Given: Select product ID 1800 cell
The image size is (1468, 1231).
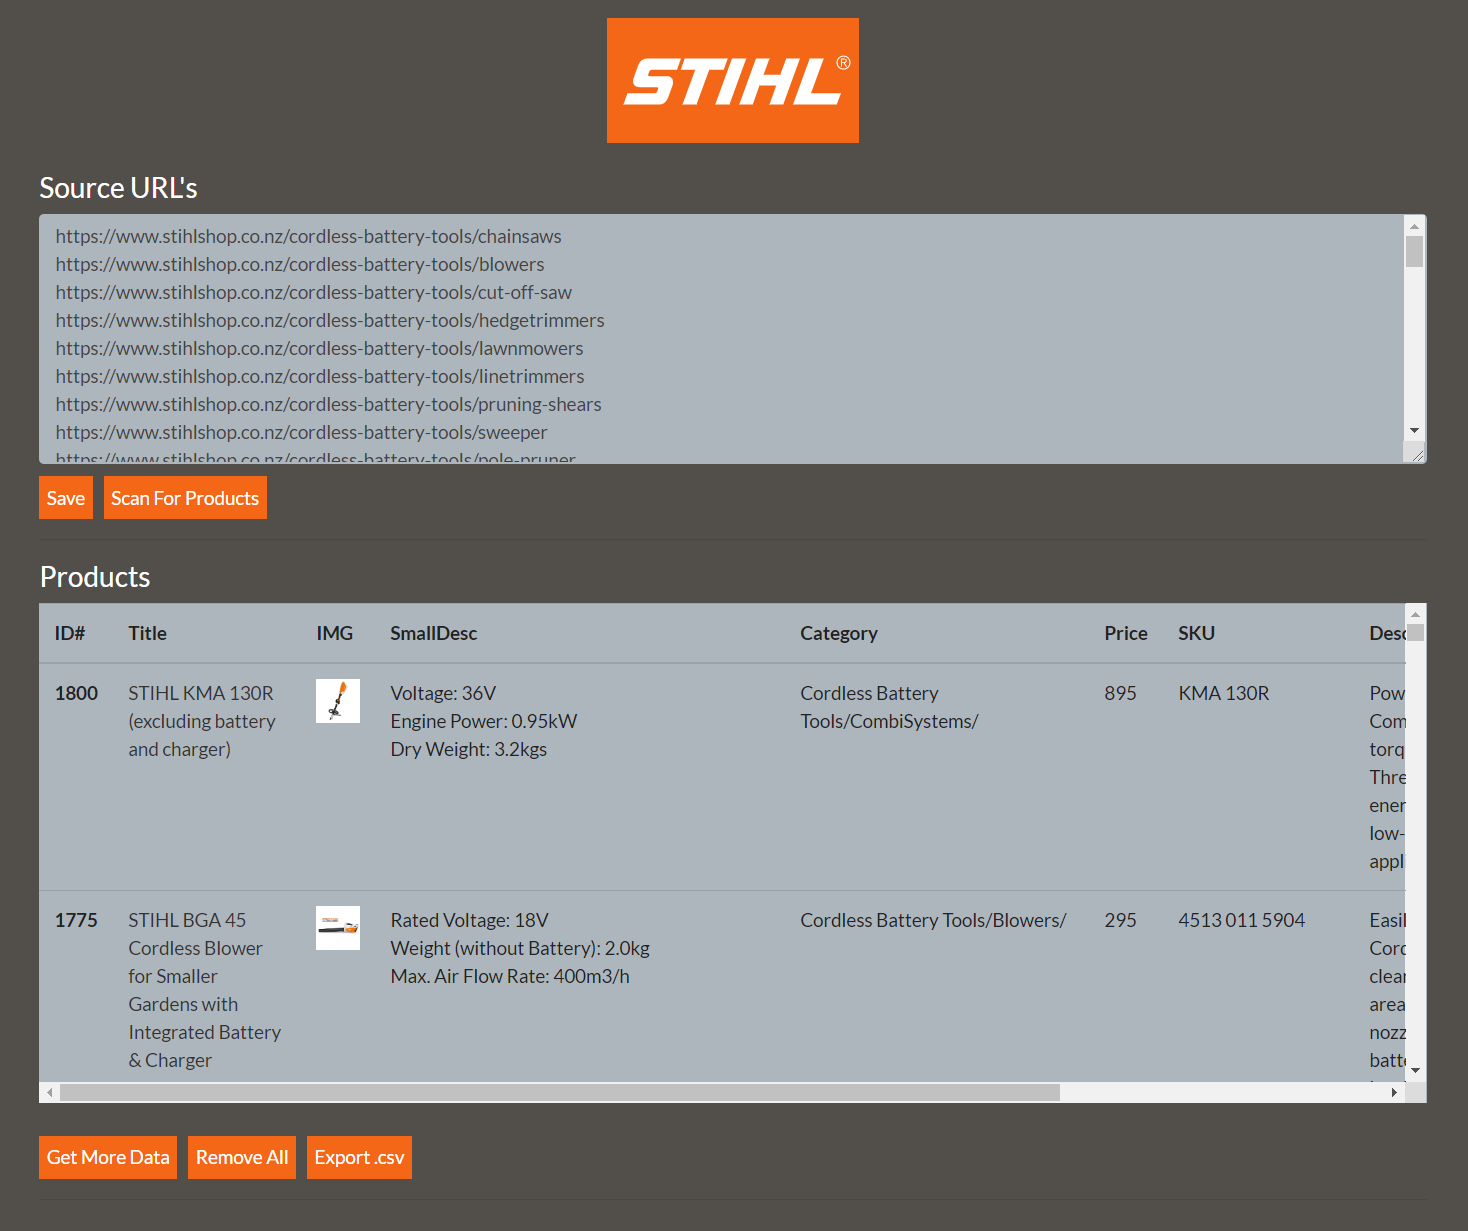Looking at the screenshot, I should pyautogui.click(x=76, y=693).
